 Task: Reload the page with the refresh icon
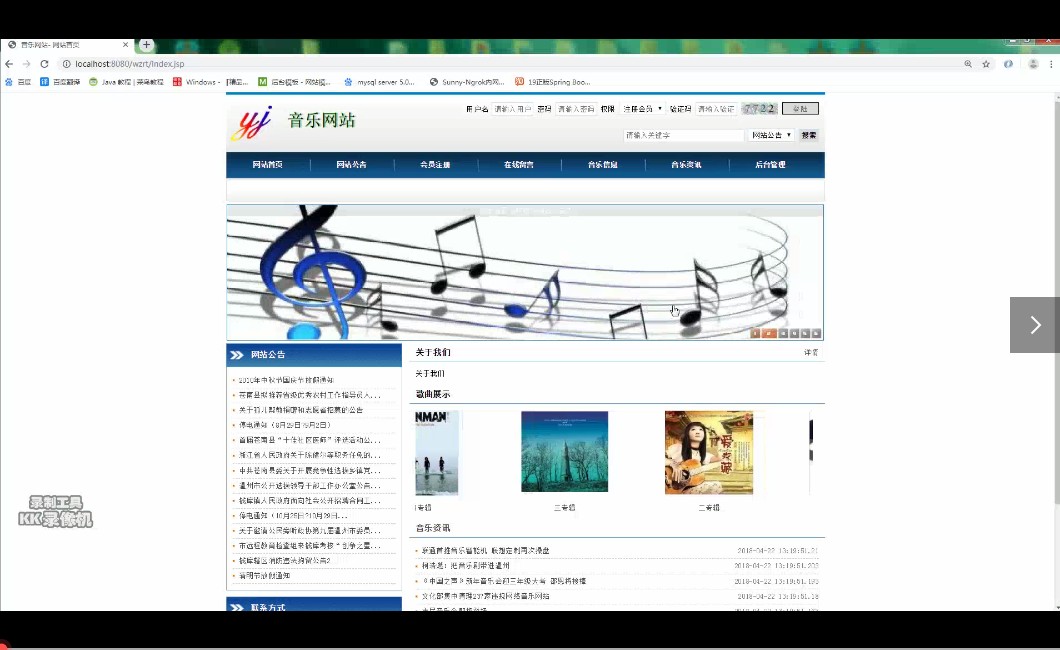[45, 64]
